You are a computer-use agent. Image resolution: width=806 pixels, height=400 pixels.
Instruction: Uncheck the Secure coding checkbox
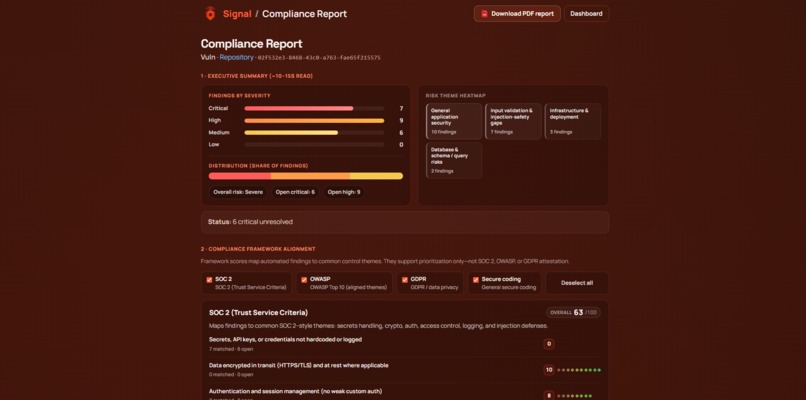[x=475, y=280]
